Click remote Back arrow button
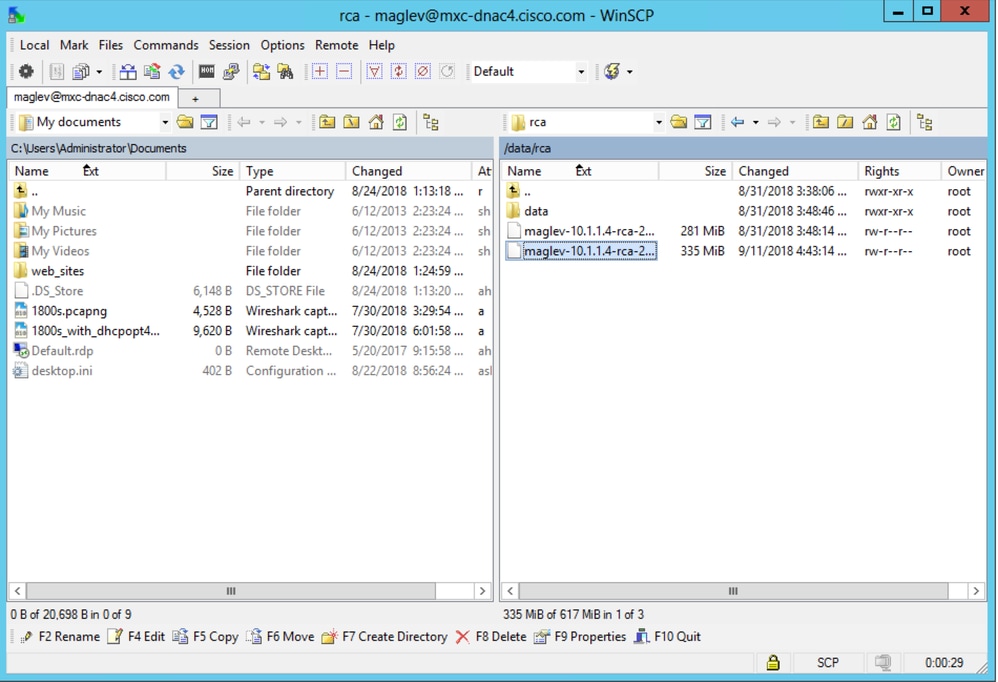Screen dimensions: 998x682 click(x=738, y=122)
